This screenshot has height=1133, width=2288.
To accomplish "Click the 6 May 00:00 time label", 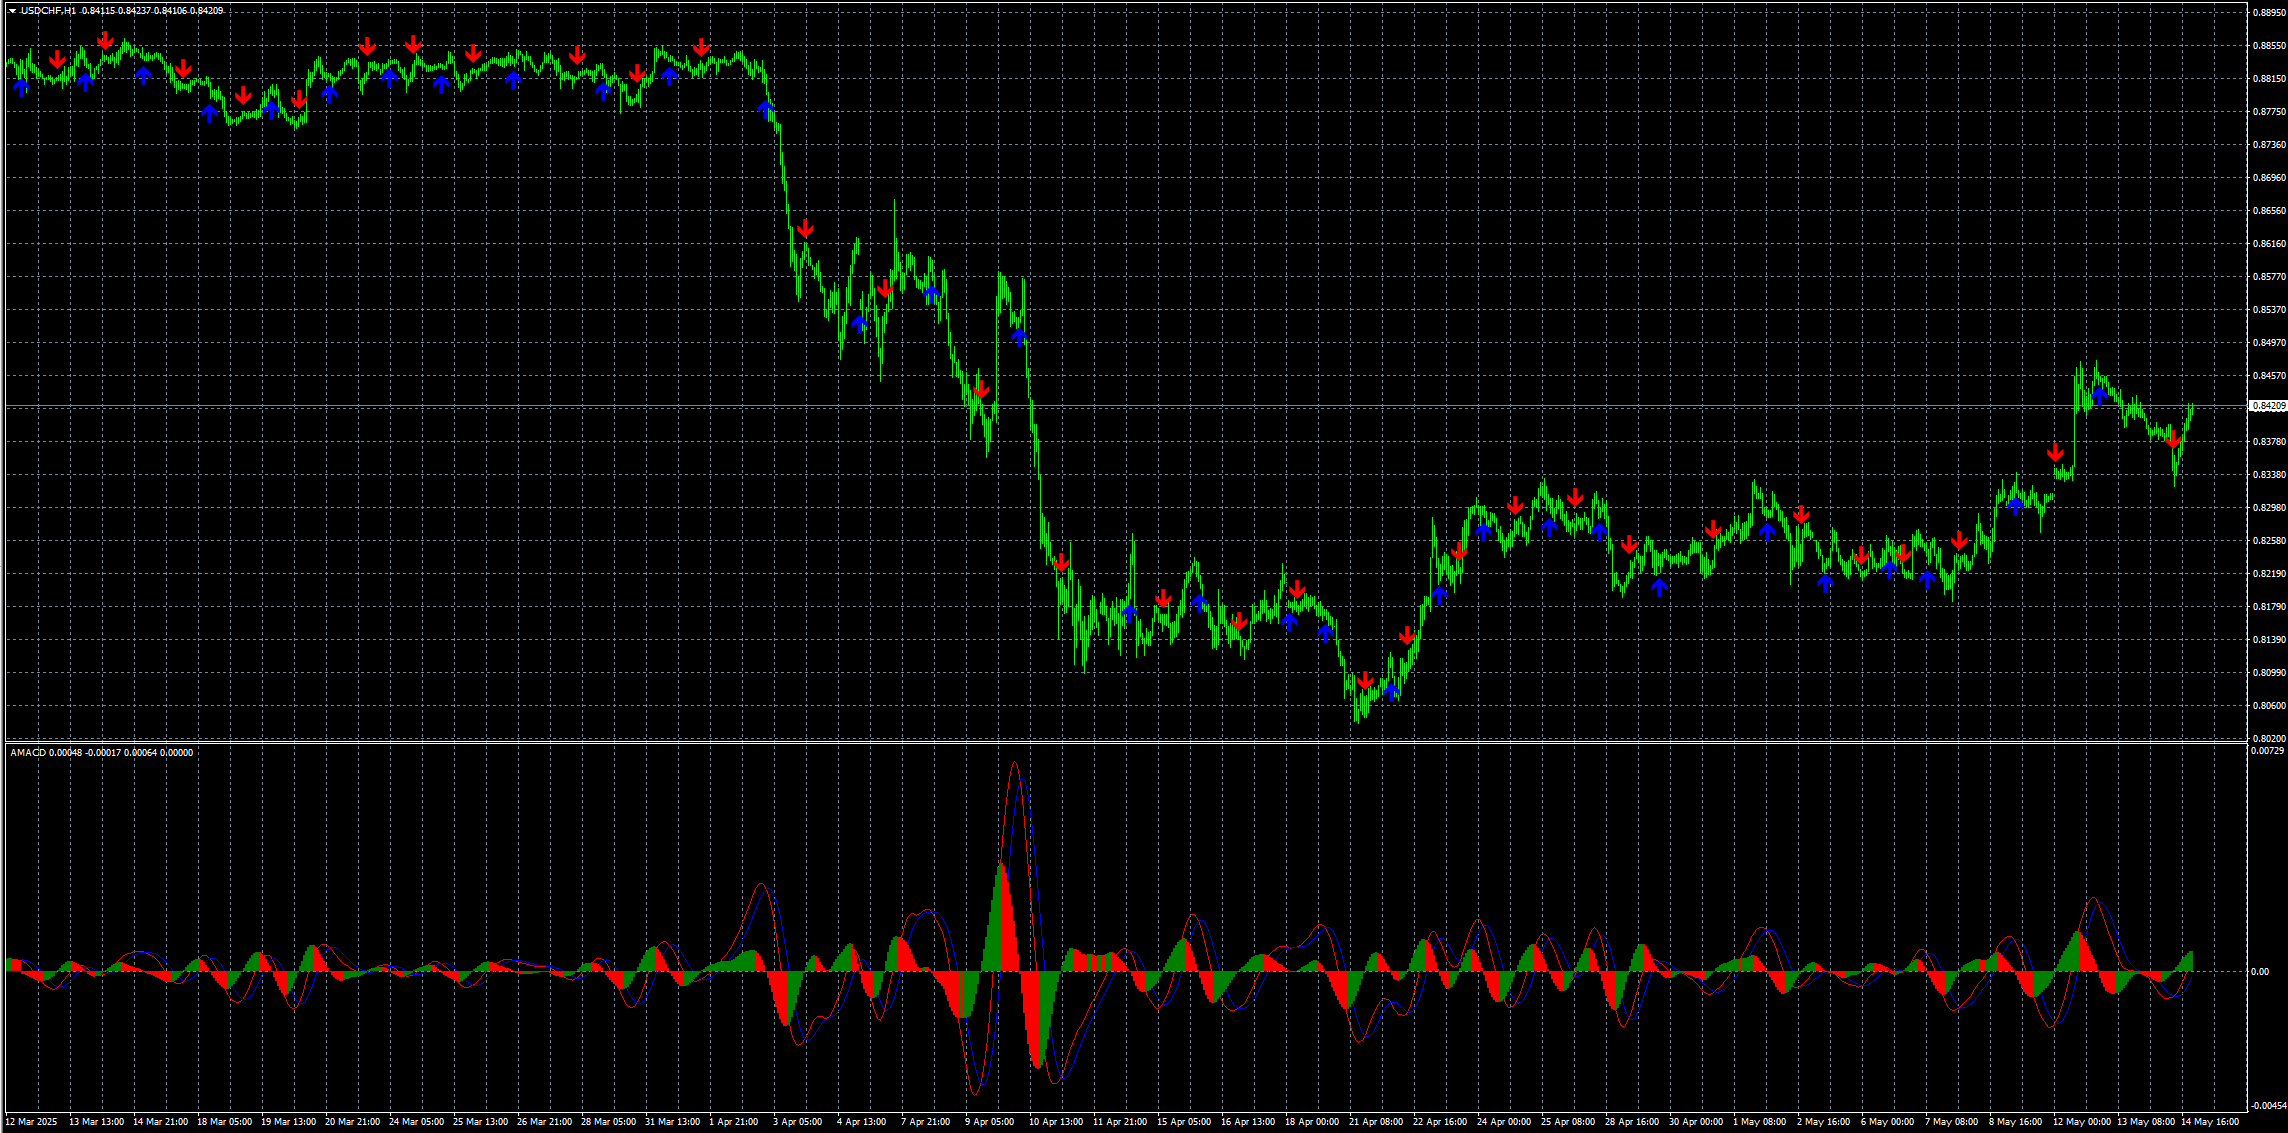I will (x=1887, y=1121).
